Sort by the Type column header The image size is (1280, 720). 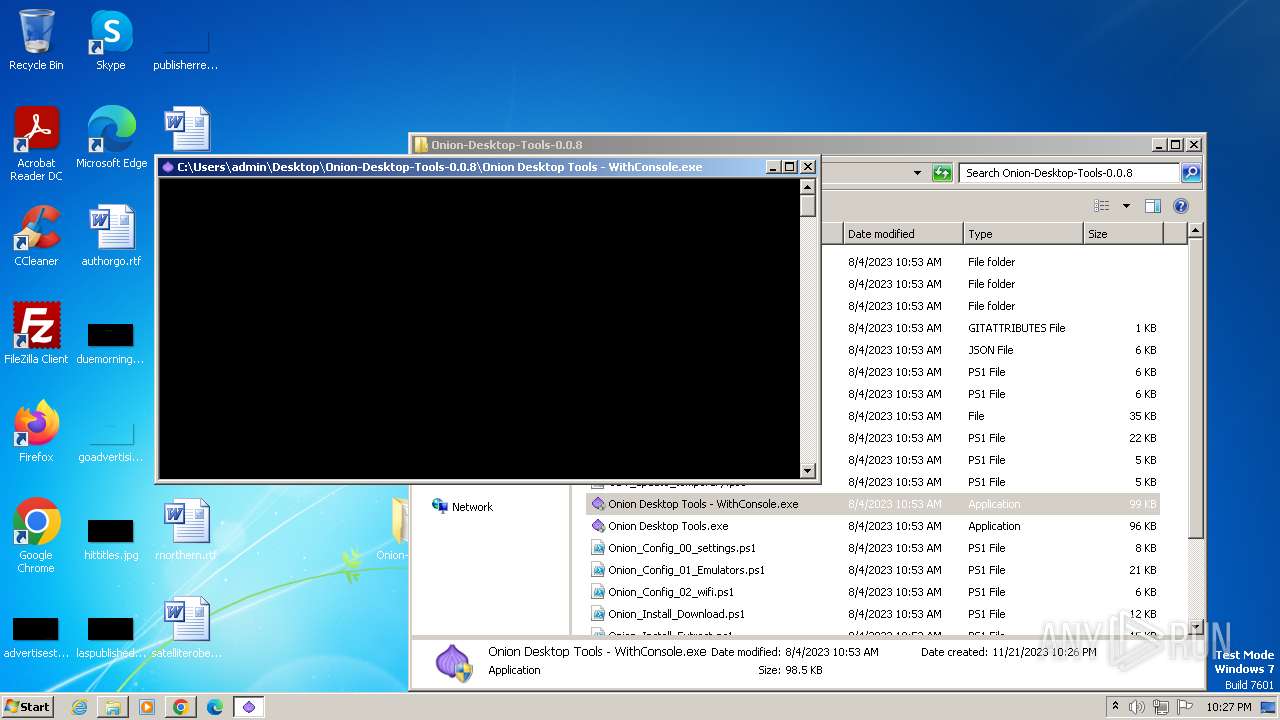click(x=1022, y=234)
